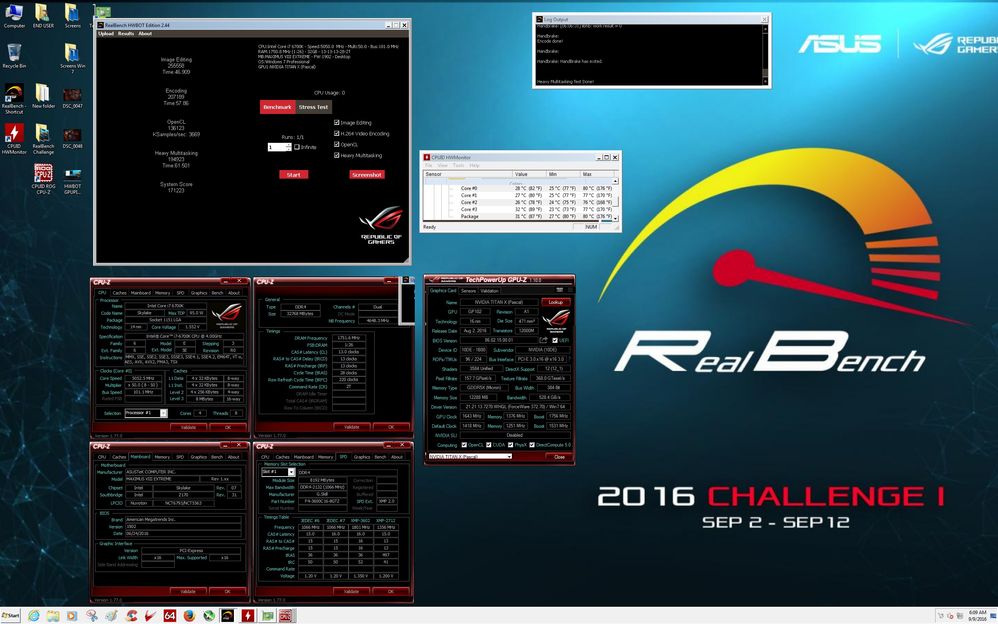Enable the Infinite runs checkbox

pyautogui.click(x=297, y=147)
